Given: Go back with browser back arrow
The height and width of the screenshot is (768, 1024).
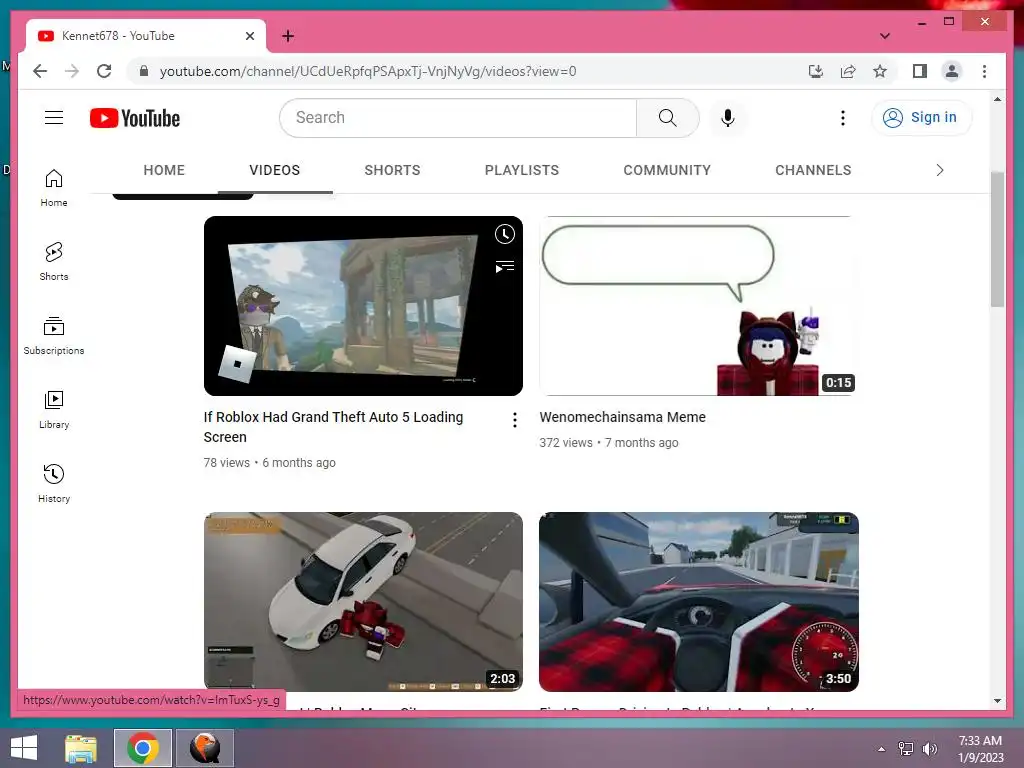Looking at the screenshot, I should tap(40, 71).
